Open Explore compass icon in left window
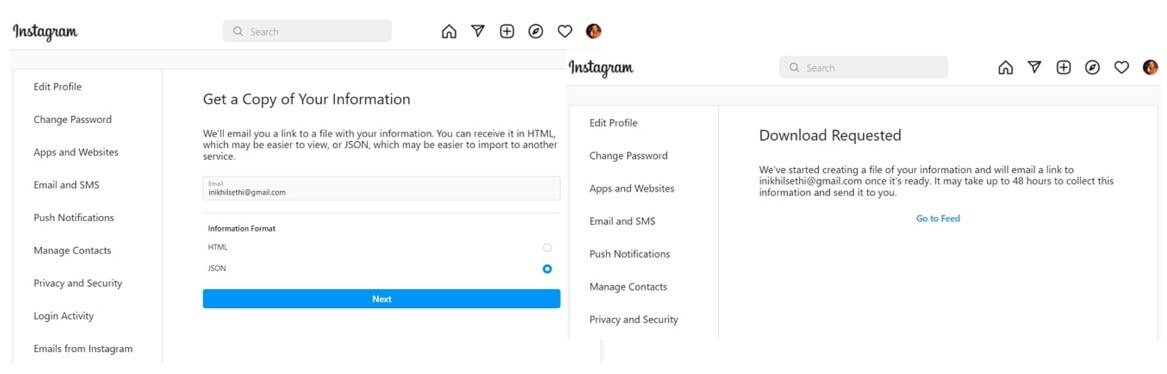The image size is (1167, 374). [x=536, y=31]
